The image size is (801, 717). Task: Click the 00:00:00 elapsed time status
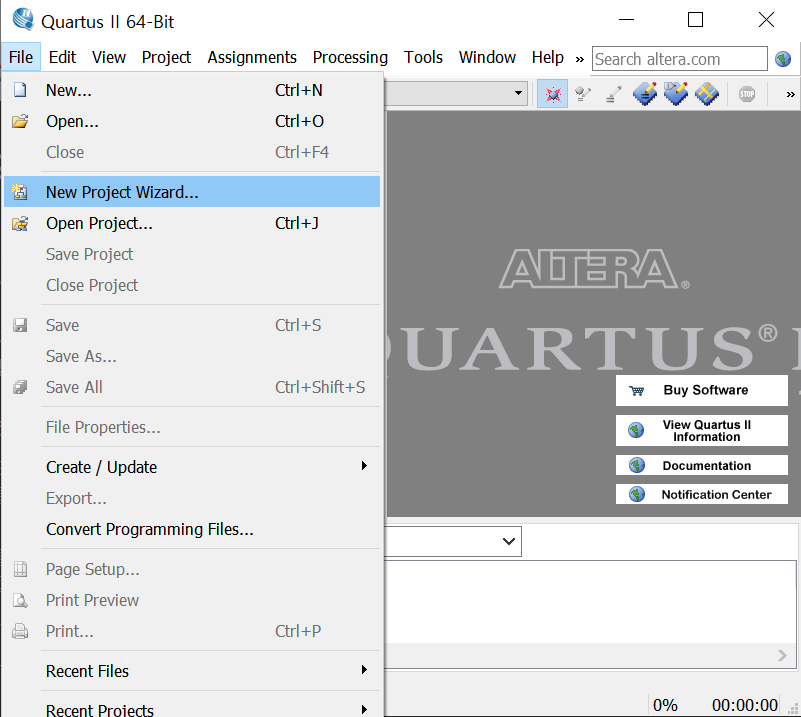[x=745, y=705]
